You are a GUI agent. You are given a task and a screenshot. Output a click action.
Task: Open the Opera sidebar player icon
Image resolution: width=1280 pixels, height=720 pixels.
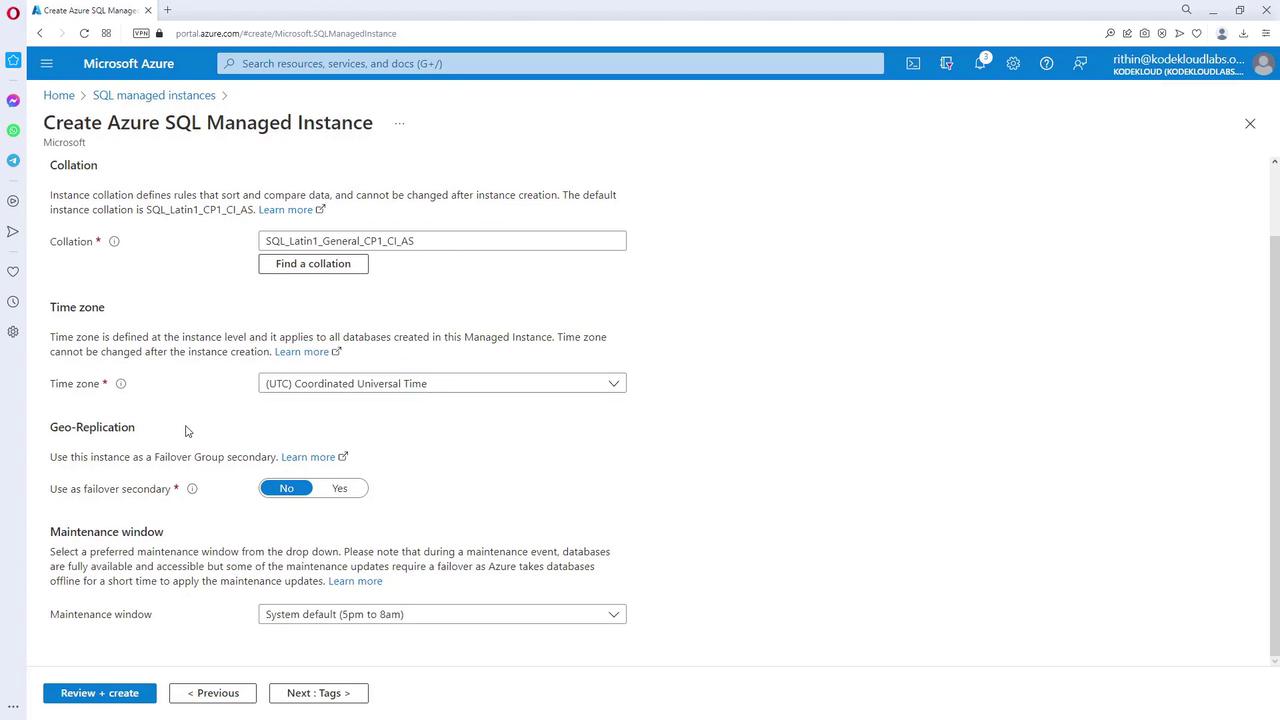(x=13, y=201)
